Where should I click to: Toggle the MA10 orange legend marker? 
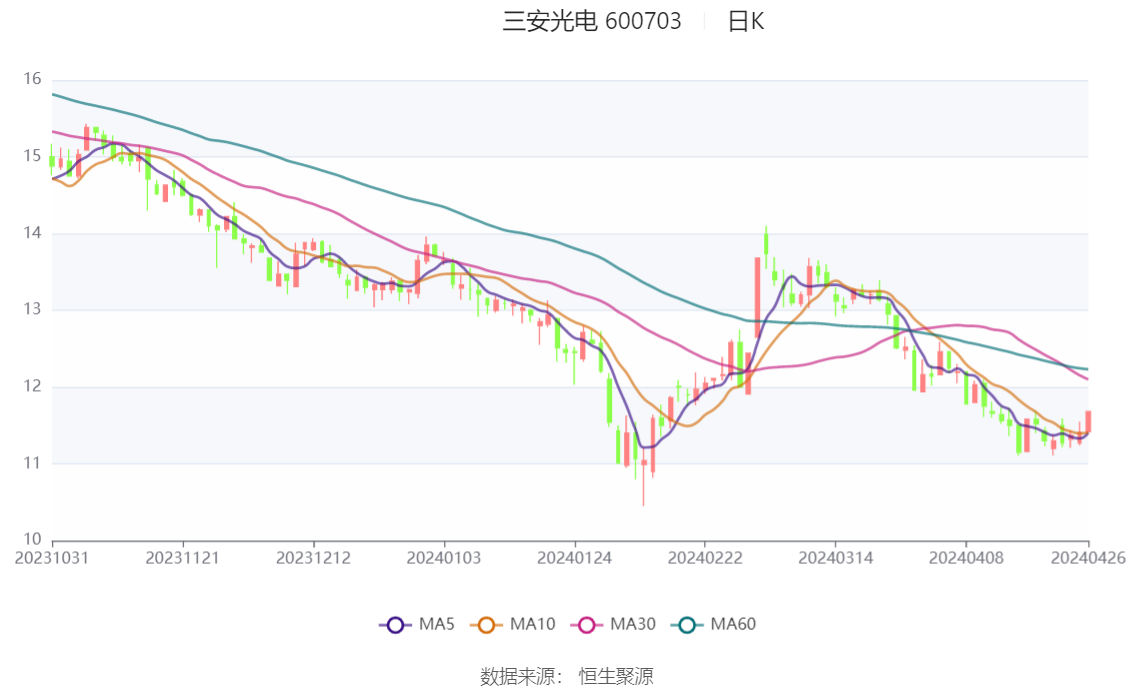tap(486, 625)
